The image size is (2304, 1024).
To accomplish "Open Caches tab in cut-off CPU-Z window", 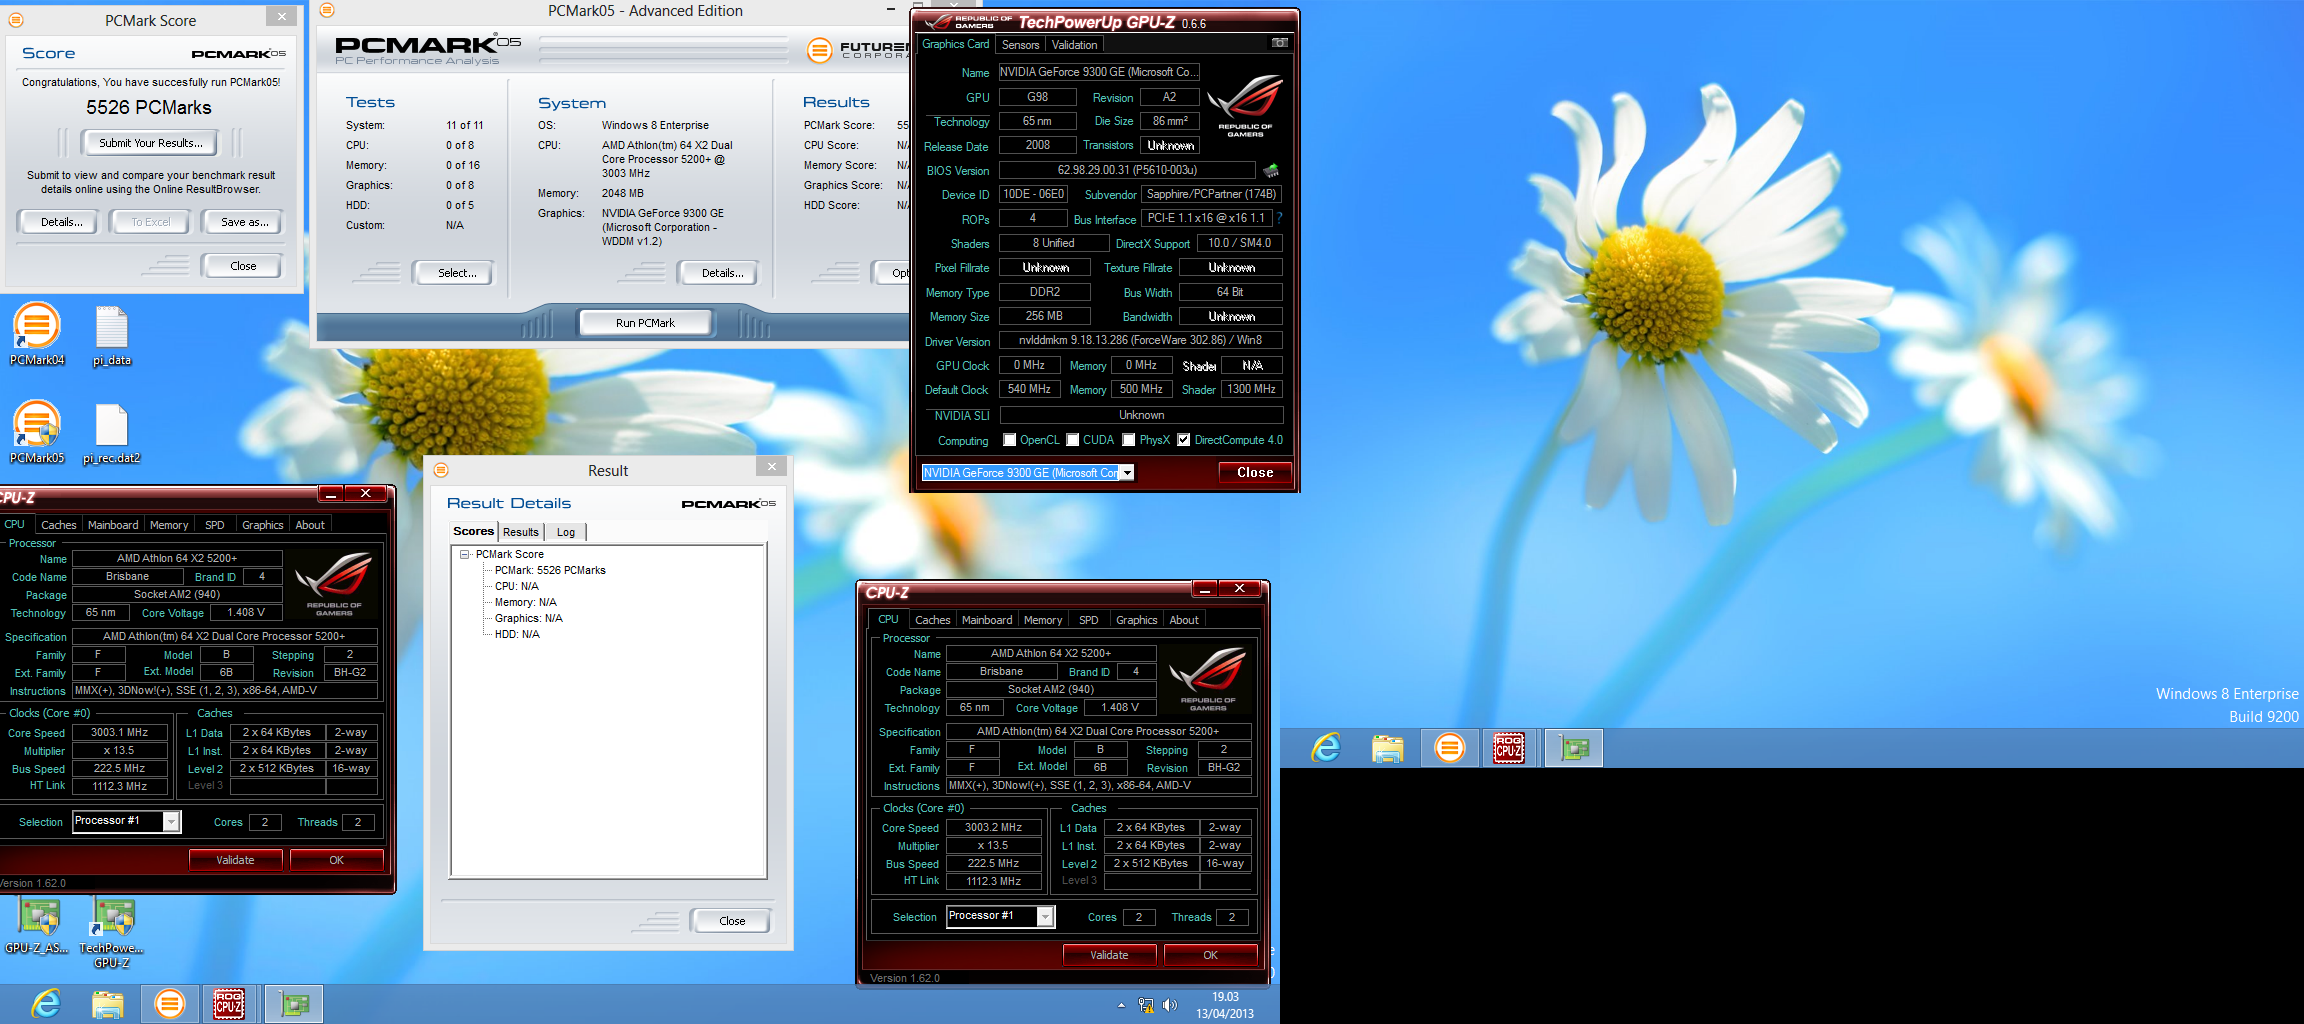I will [59, 525].
